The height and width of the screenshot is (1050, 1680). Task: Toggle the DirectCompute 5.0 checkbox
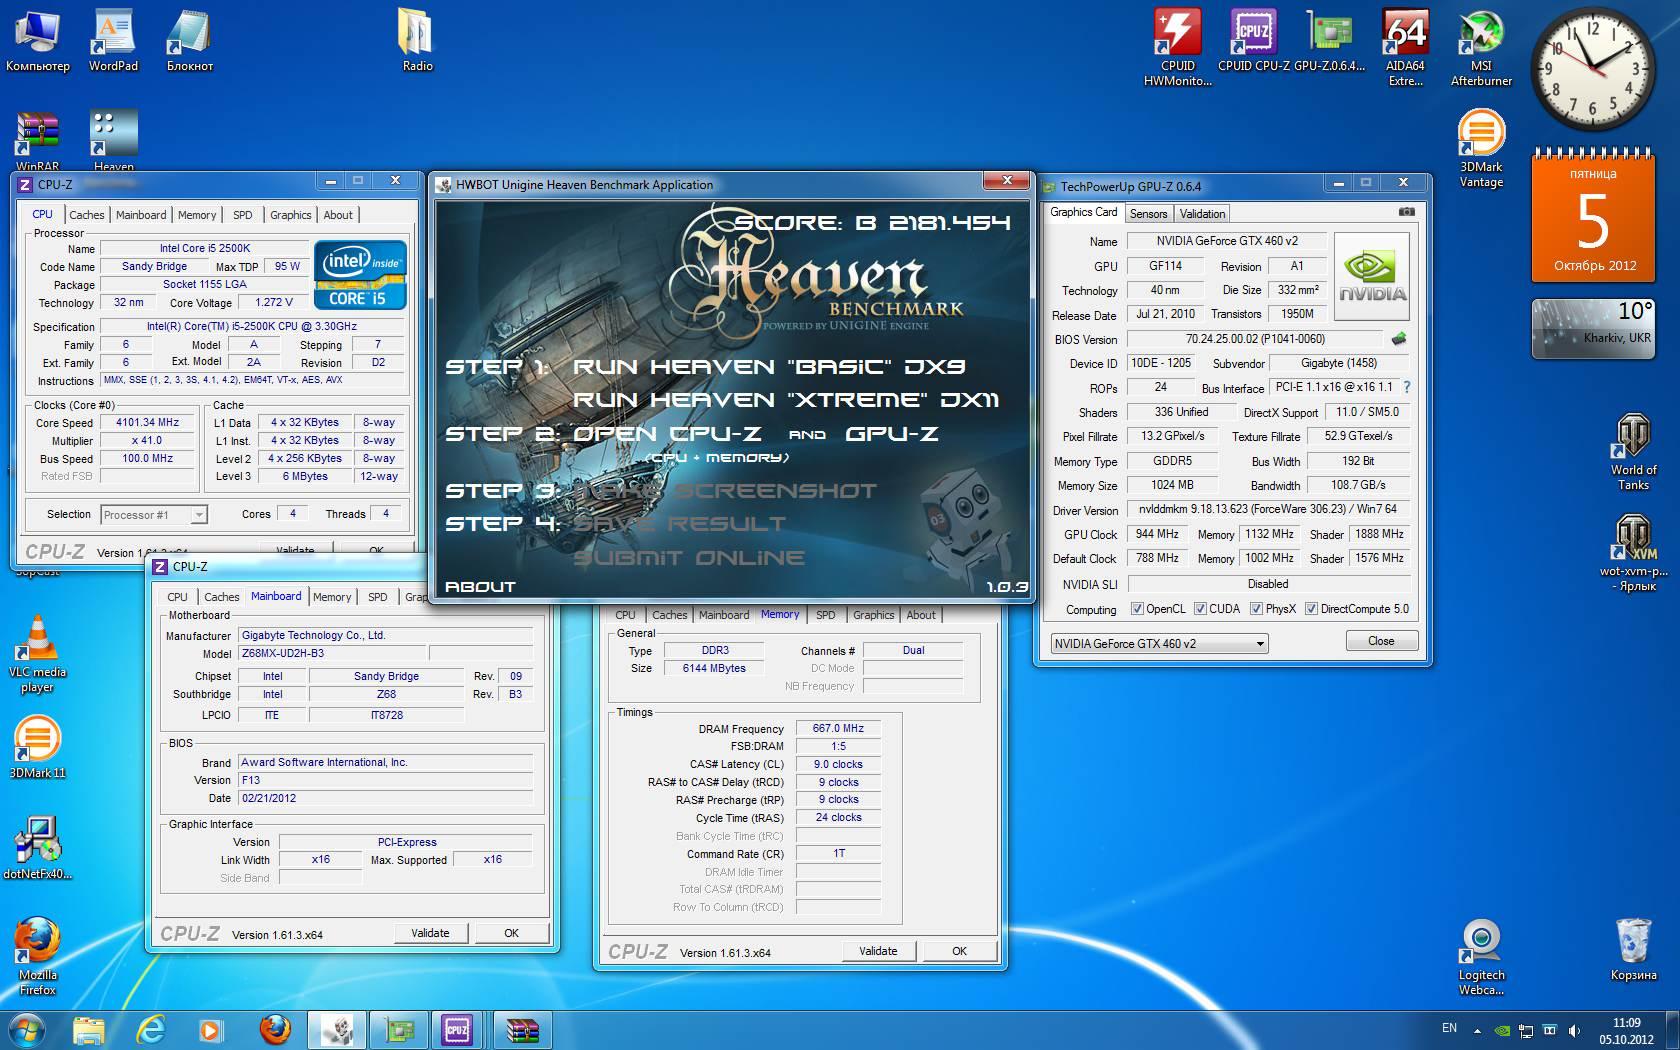pyautogui.click(x=1311, y=609)
